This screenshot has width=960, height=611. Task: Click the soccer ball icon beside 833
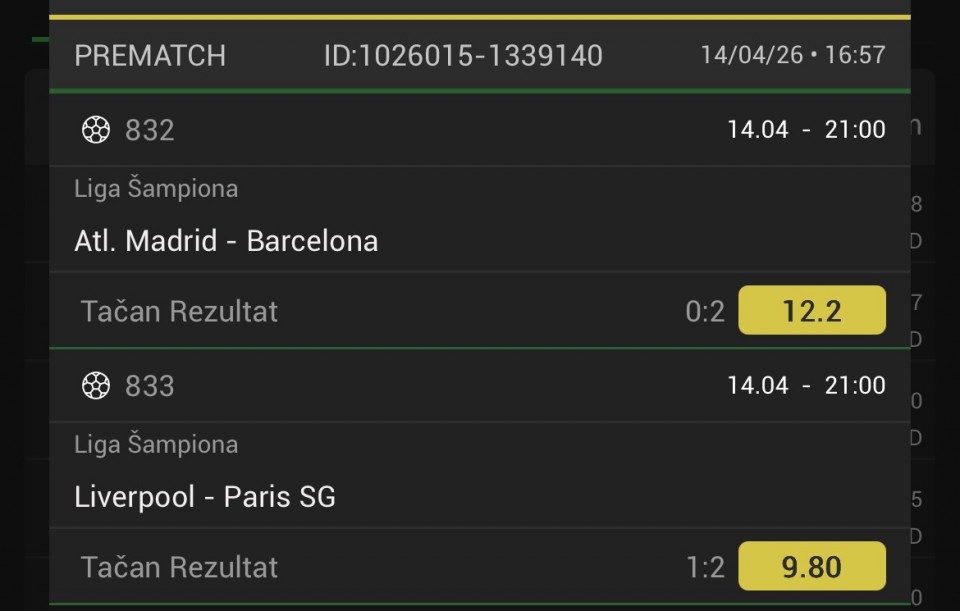click(x=96, y=386)
